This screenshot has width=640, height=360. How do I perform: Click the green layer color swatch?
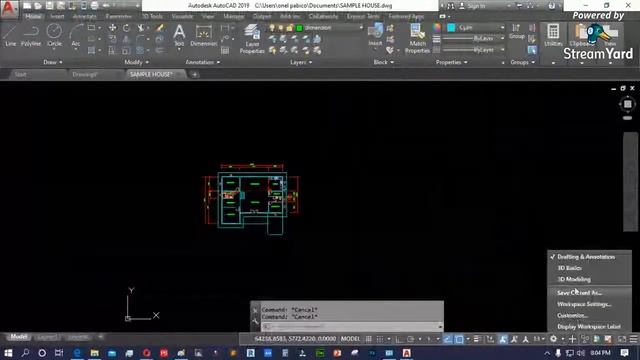pyautogui.click(x=299, y=28)
